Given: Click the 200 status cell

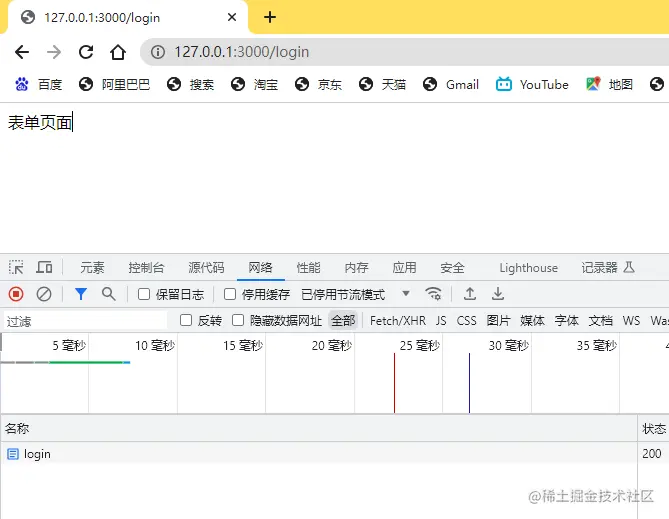Looking at the screenshot, I should click(x=652, y=453).
